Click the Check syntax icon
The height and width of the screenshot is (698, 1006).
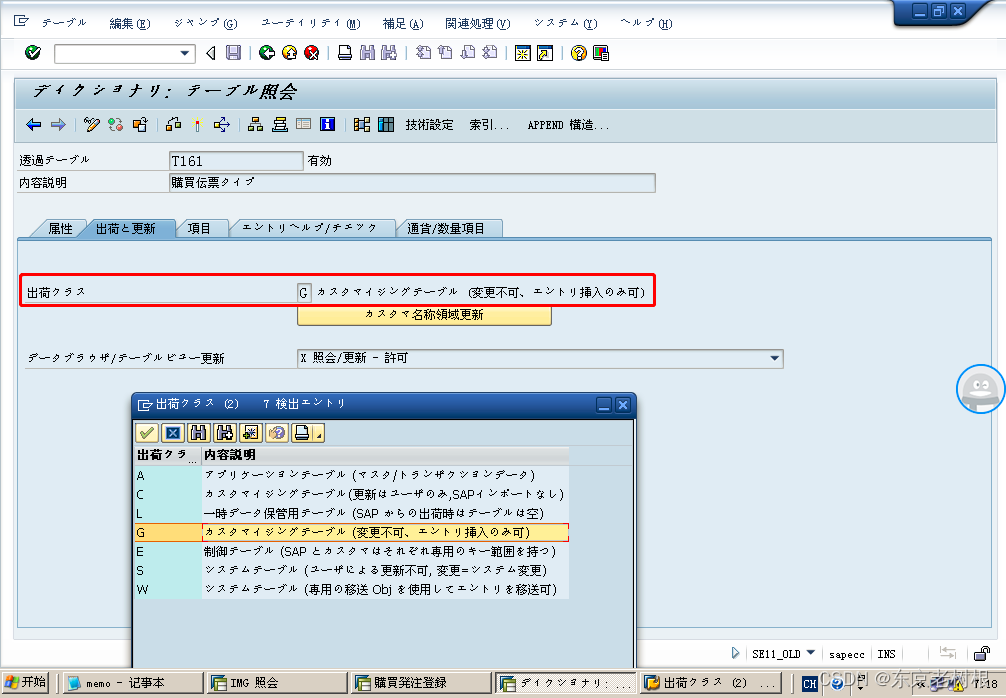click(x=173, y=124)
